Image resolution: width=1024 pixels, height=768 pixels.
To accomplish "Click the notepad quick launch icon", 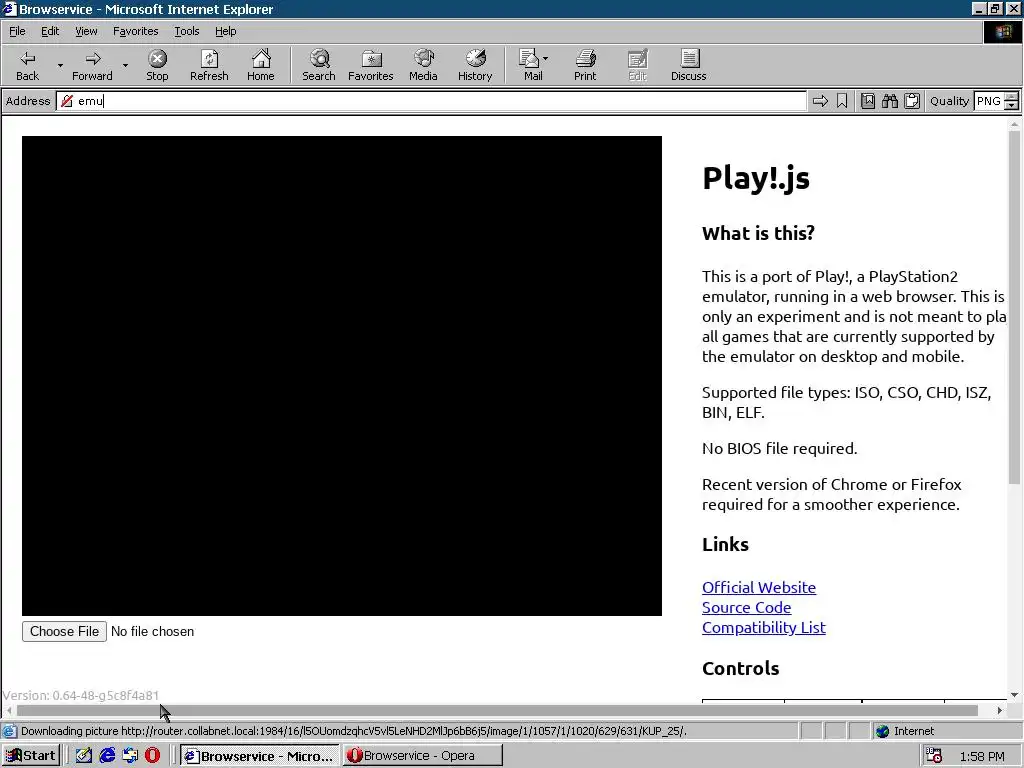I will pos(84,756).
